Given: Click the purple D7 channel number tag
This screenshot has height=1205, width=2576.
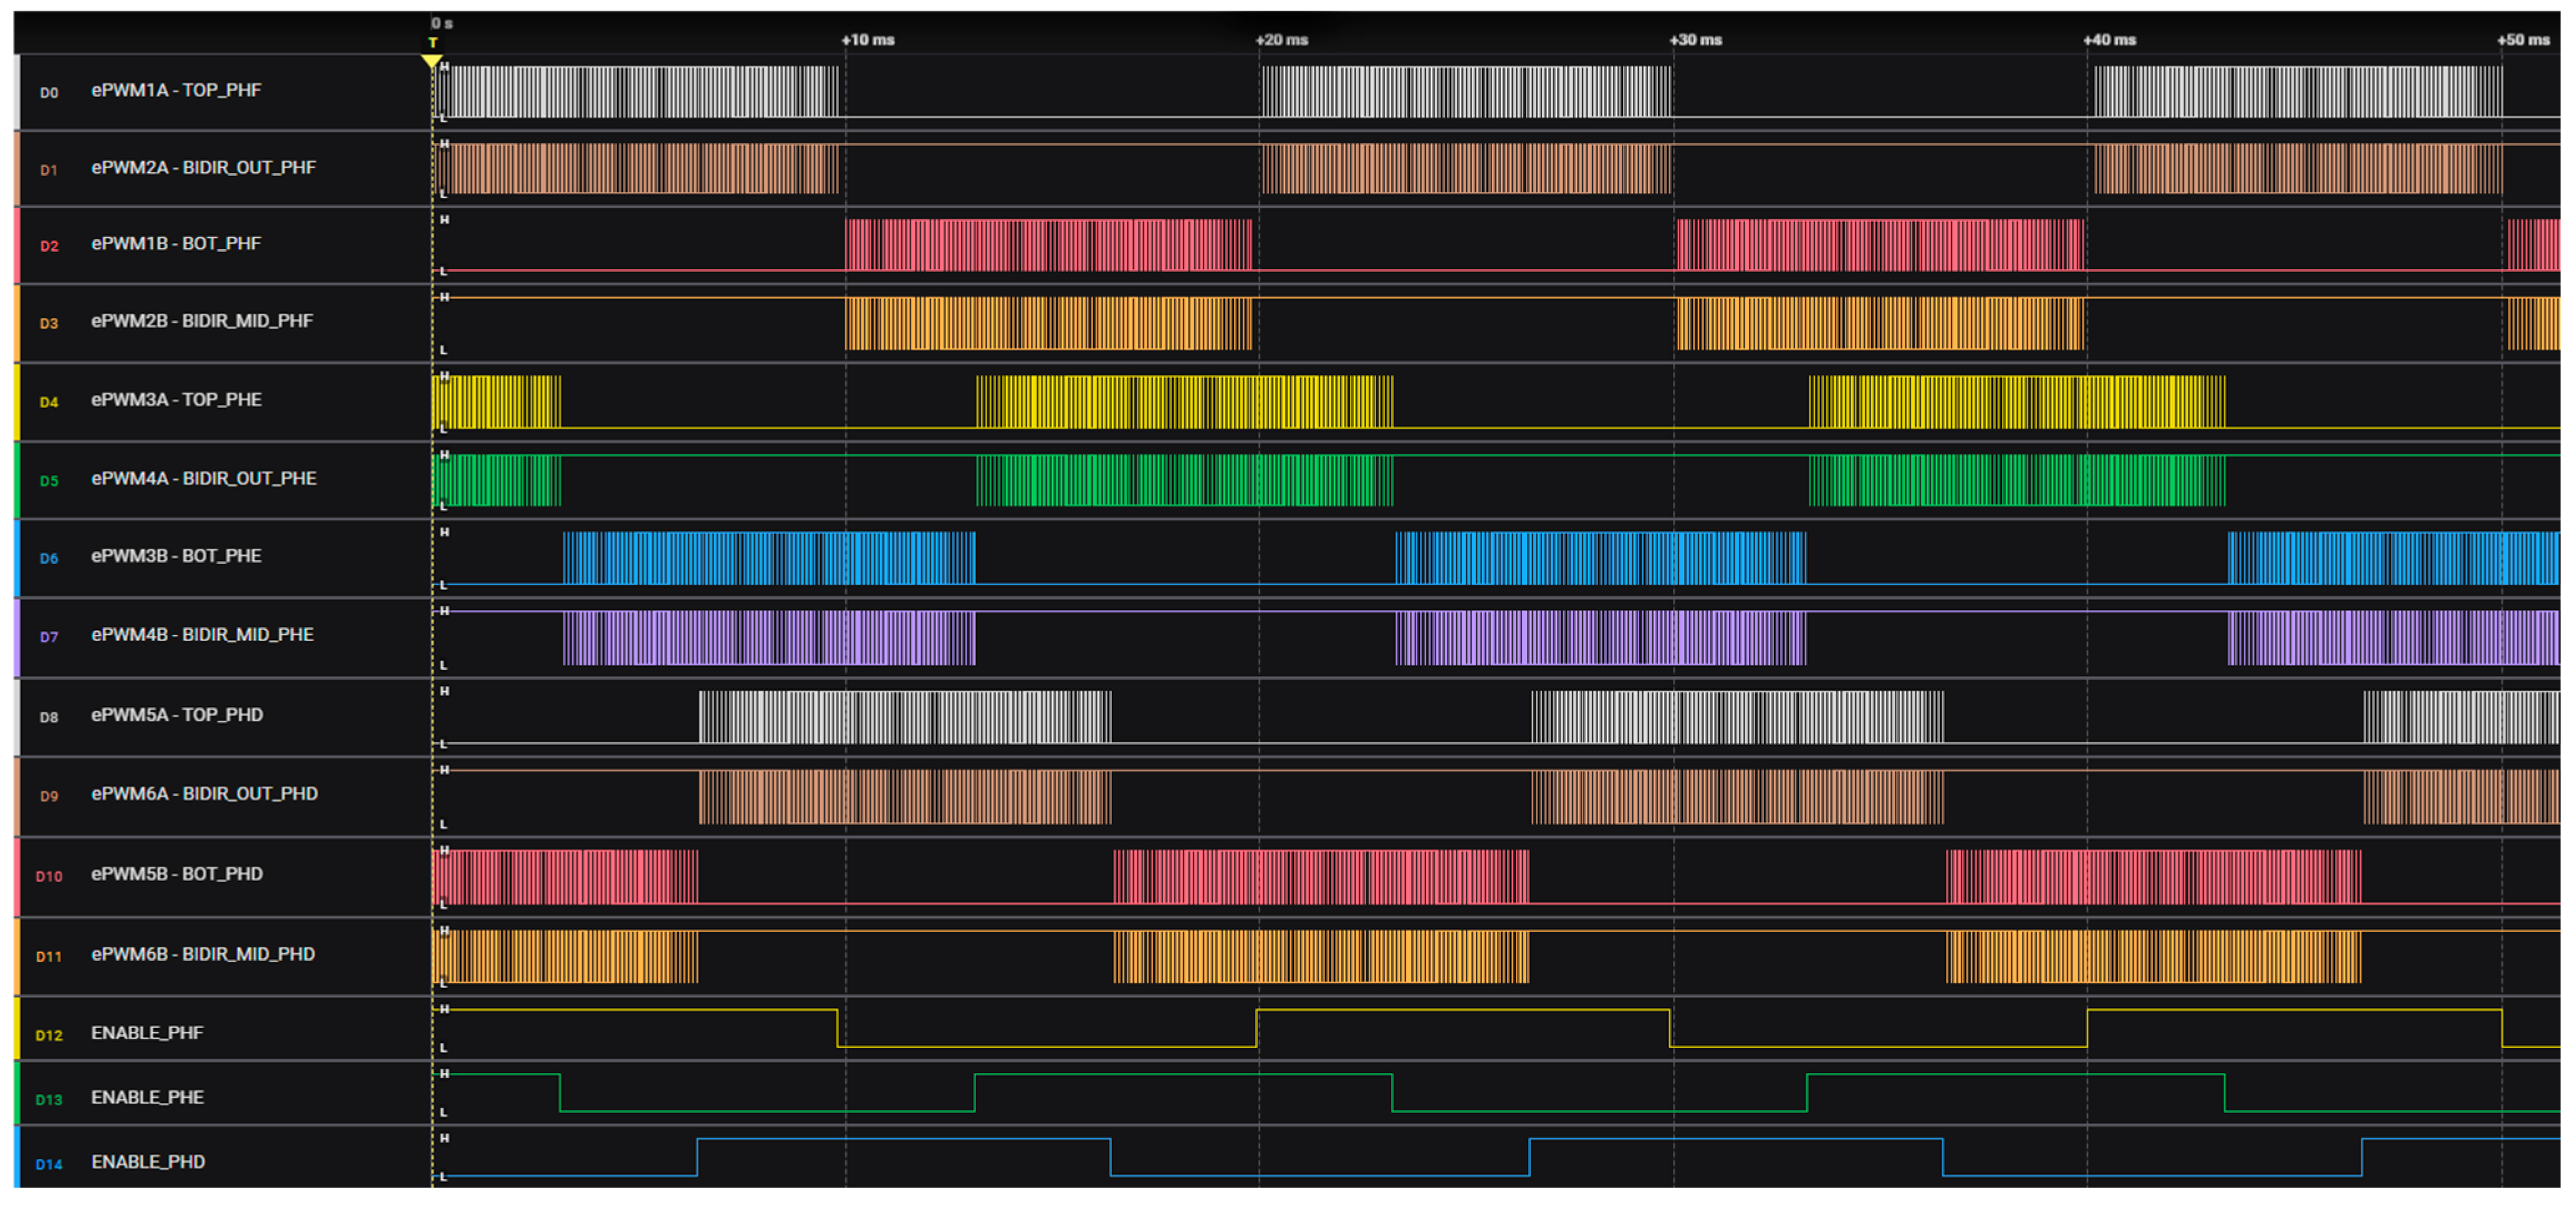Looking at the screenshot, I should (49, 637).
